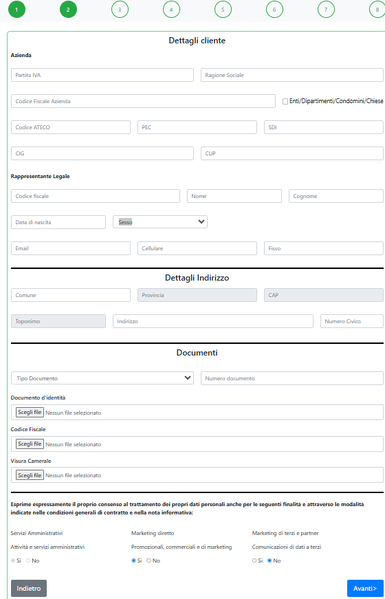Screen dimensions: 385x599
Task: Select No for Marketing di terzi
Action: click(x=269, y=561)
